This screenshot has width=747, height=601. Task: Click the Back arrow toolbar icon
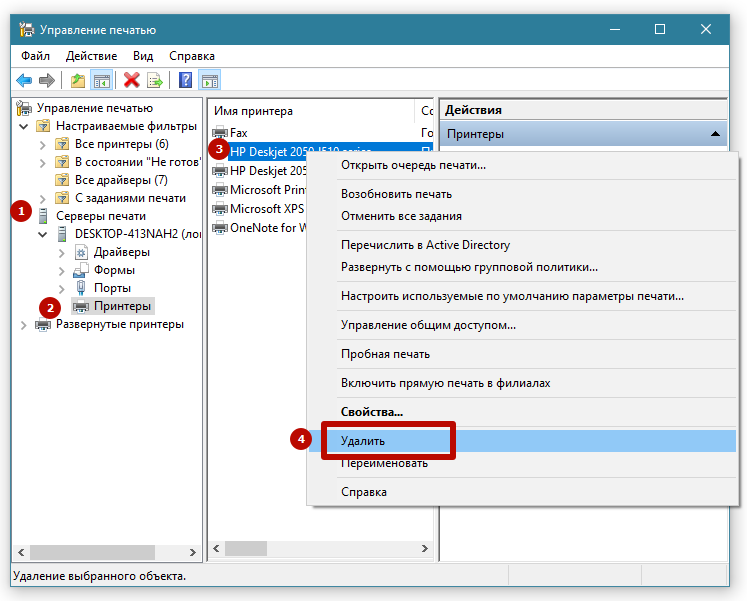tap(24, 80)
